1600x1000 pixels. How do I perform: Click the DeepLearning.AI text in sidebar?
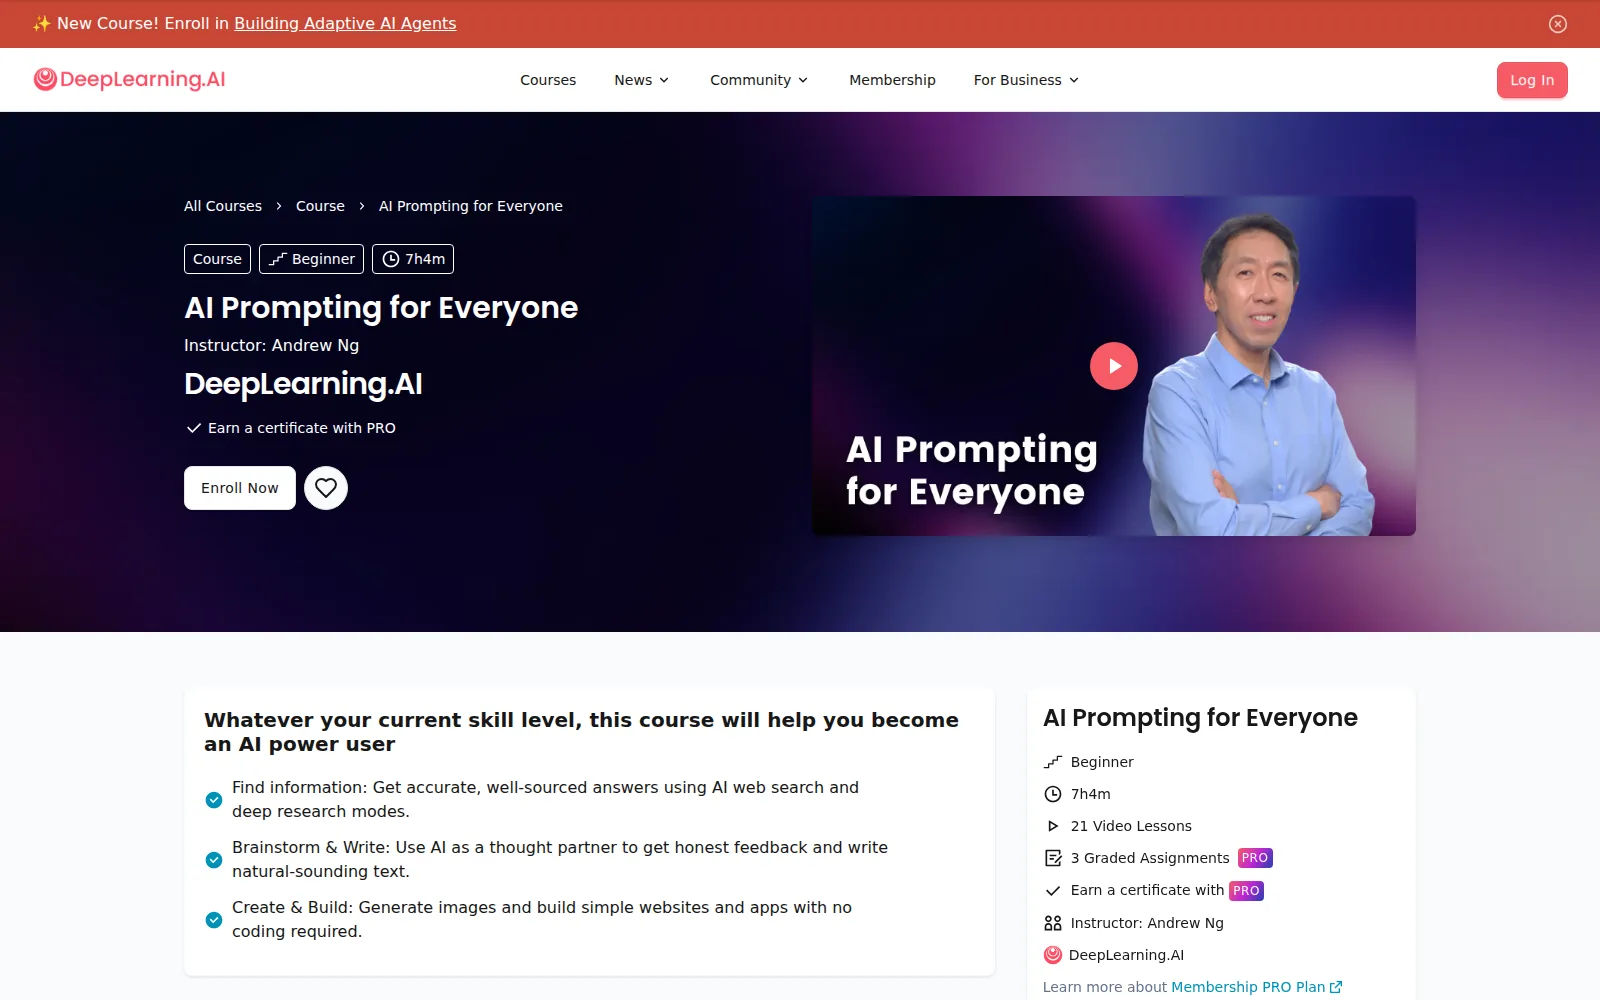click(x=1126, y=955)
